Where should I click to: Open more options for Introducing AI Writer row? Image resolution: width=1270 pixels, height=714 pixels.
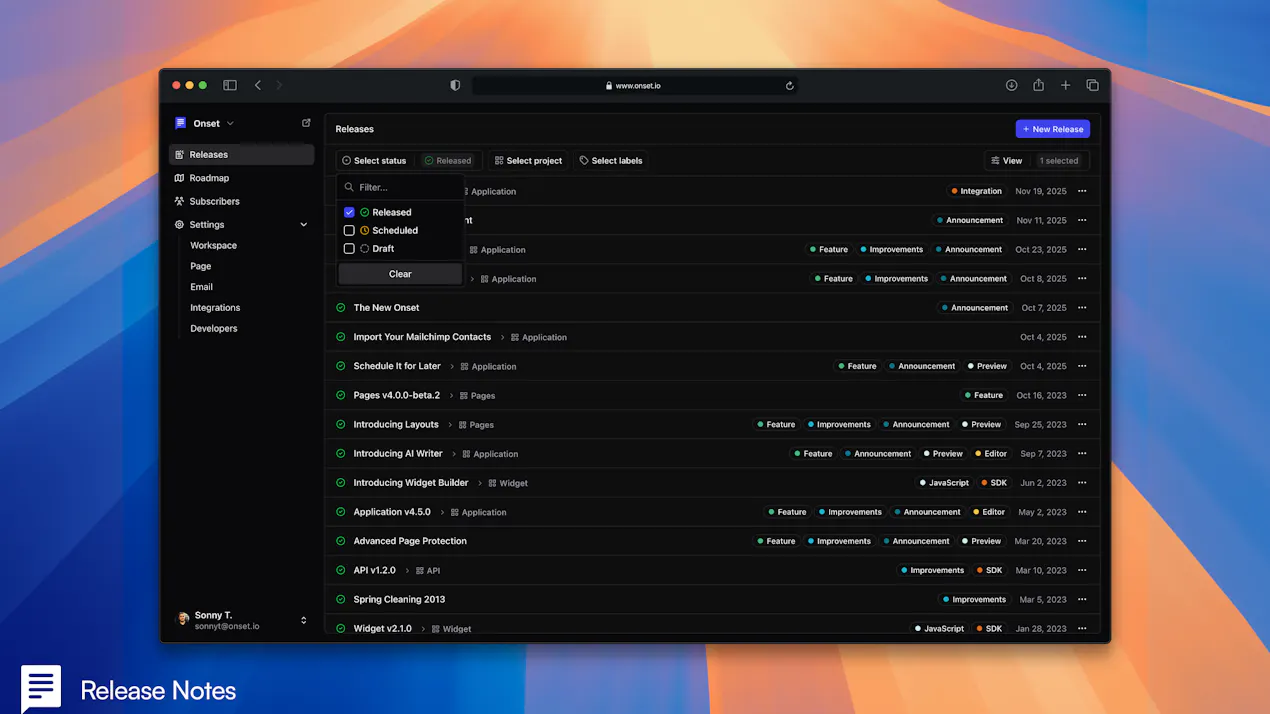point(1082,454)
